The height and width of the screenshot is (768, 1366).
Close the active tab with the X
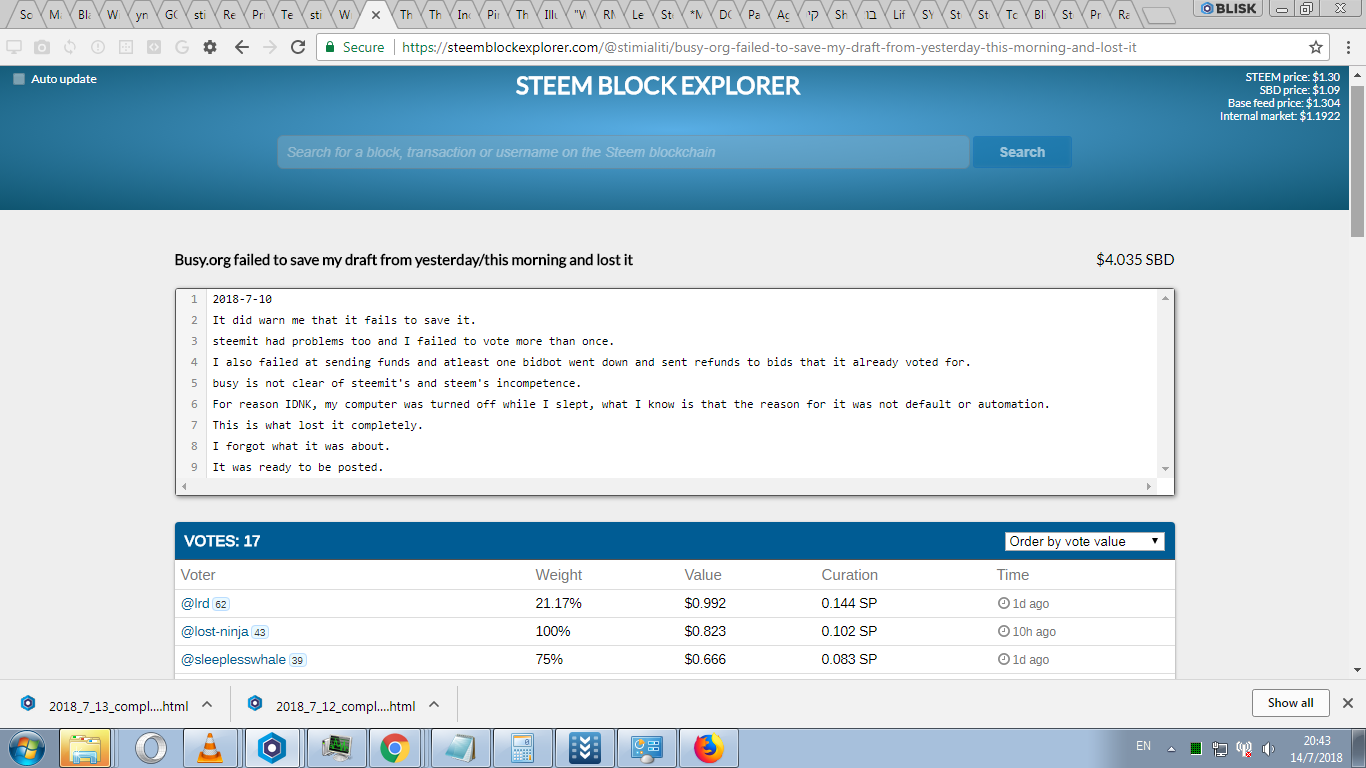[x=376, y=15]
